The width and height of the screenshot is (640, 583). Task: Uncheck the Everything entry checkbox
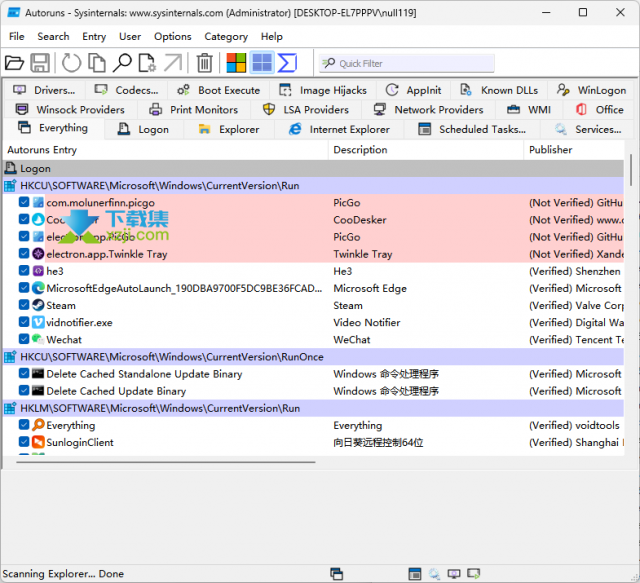click(x=24, y=425)
